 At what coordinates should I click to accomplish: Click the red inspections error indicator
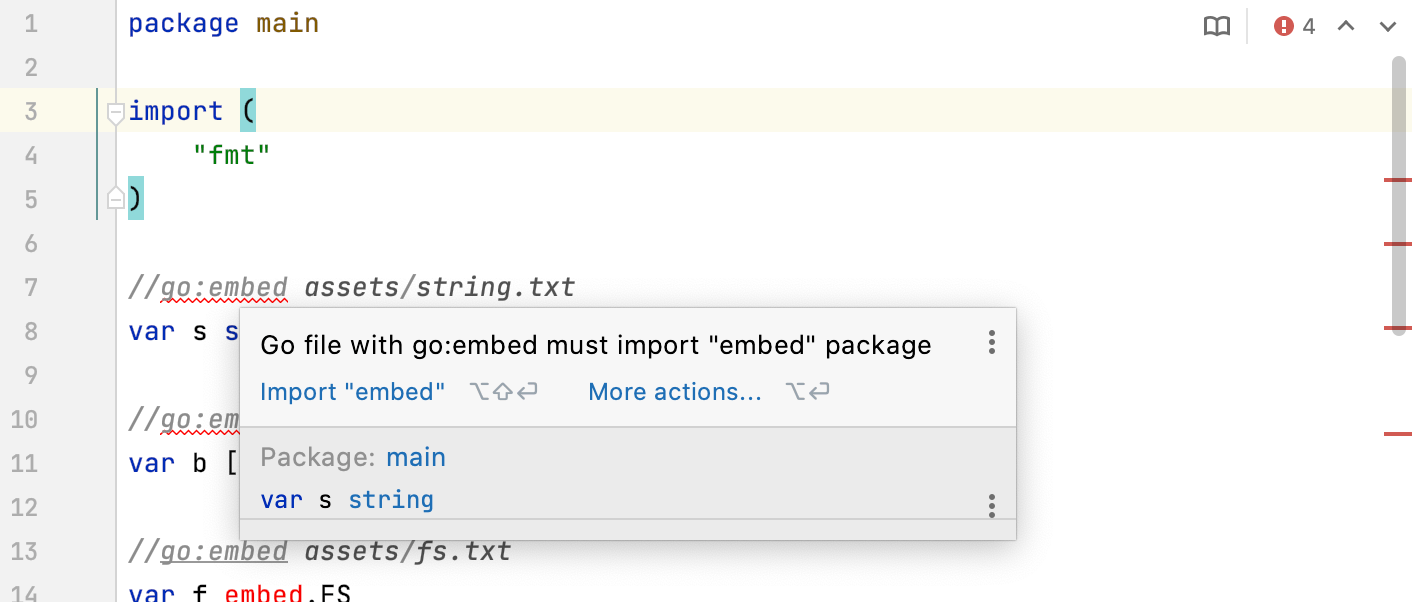coord(1283,26)
